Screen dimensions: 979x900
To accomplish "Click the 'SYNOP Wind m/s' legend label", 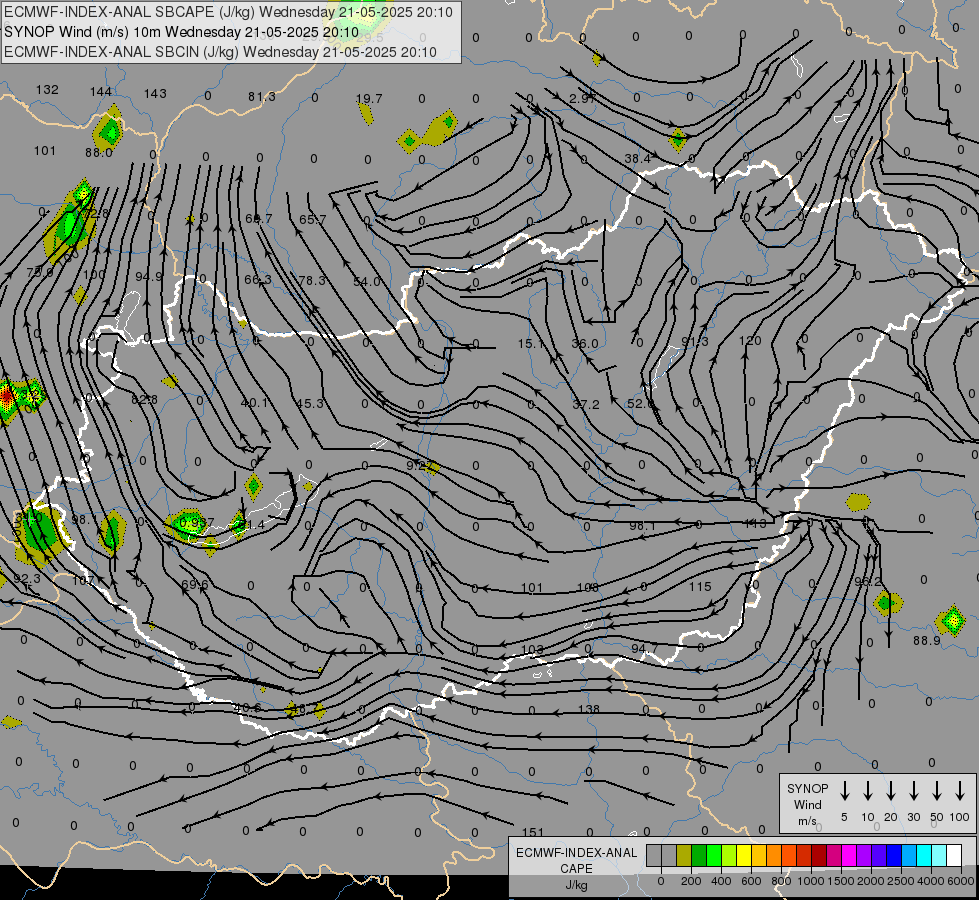I will [x=807, y=804].
